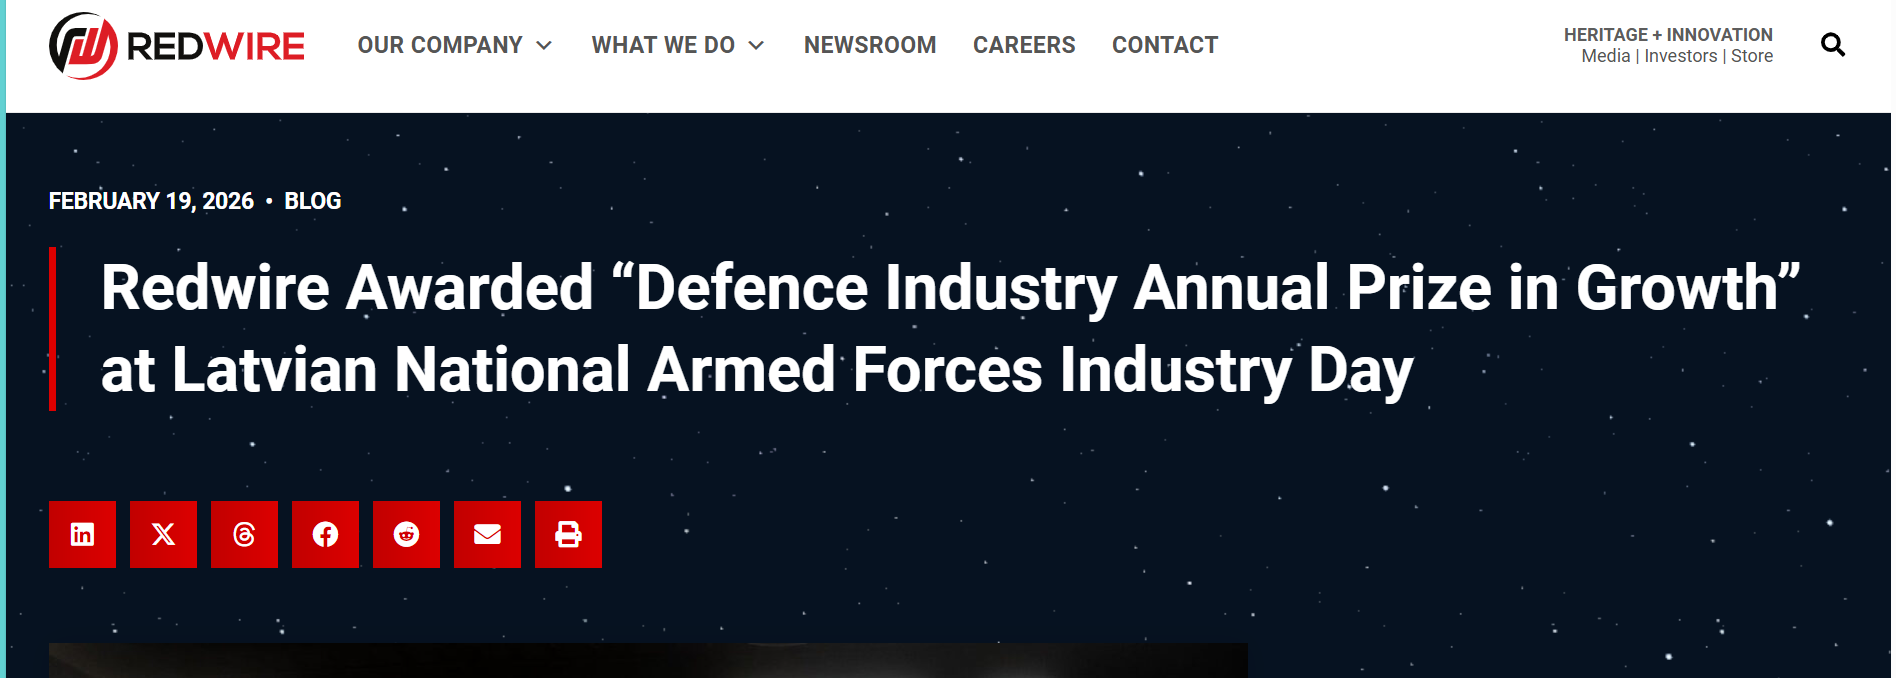The width and height of the screenshot is (1896, 678).
Task: Open the Investors link
Action: (x=1680, y=56)
